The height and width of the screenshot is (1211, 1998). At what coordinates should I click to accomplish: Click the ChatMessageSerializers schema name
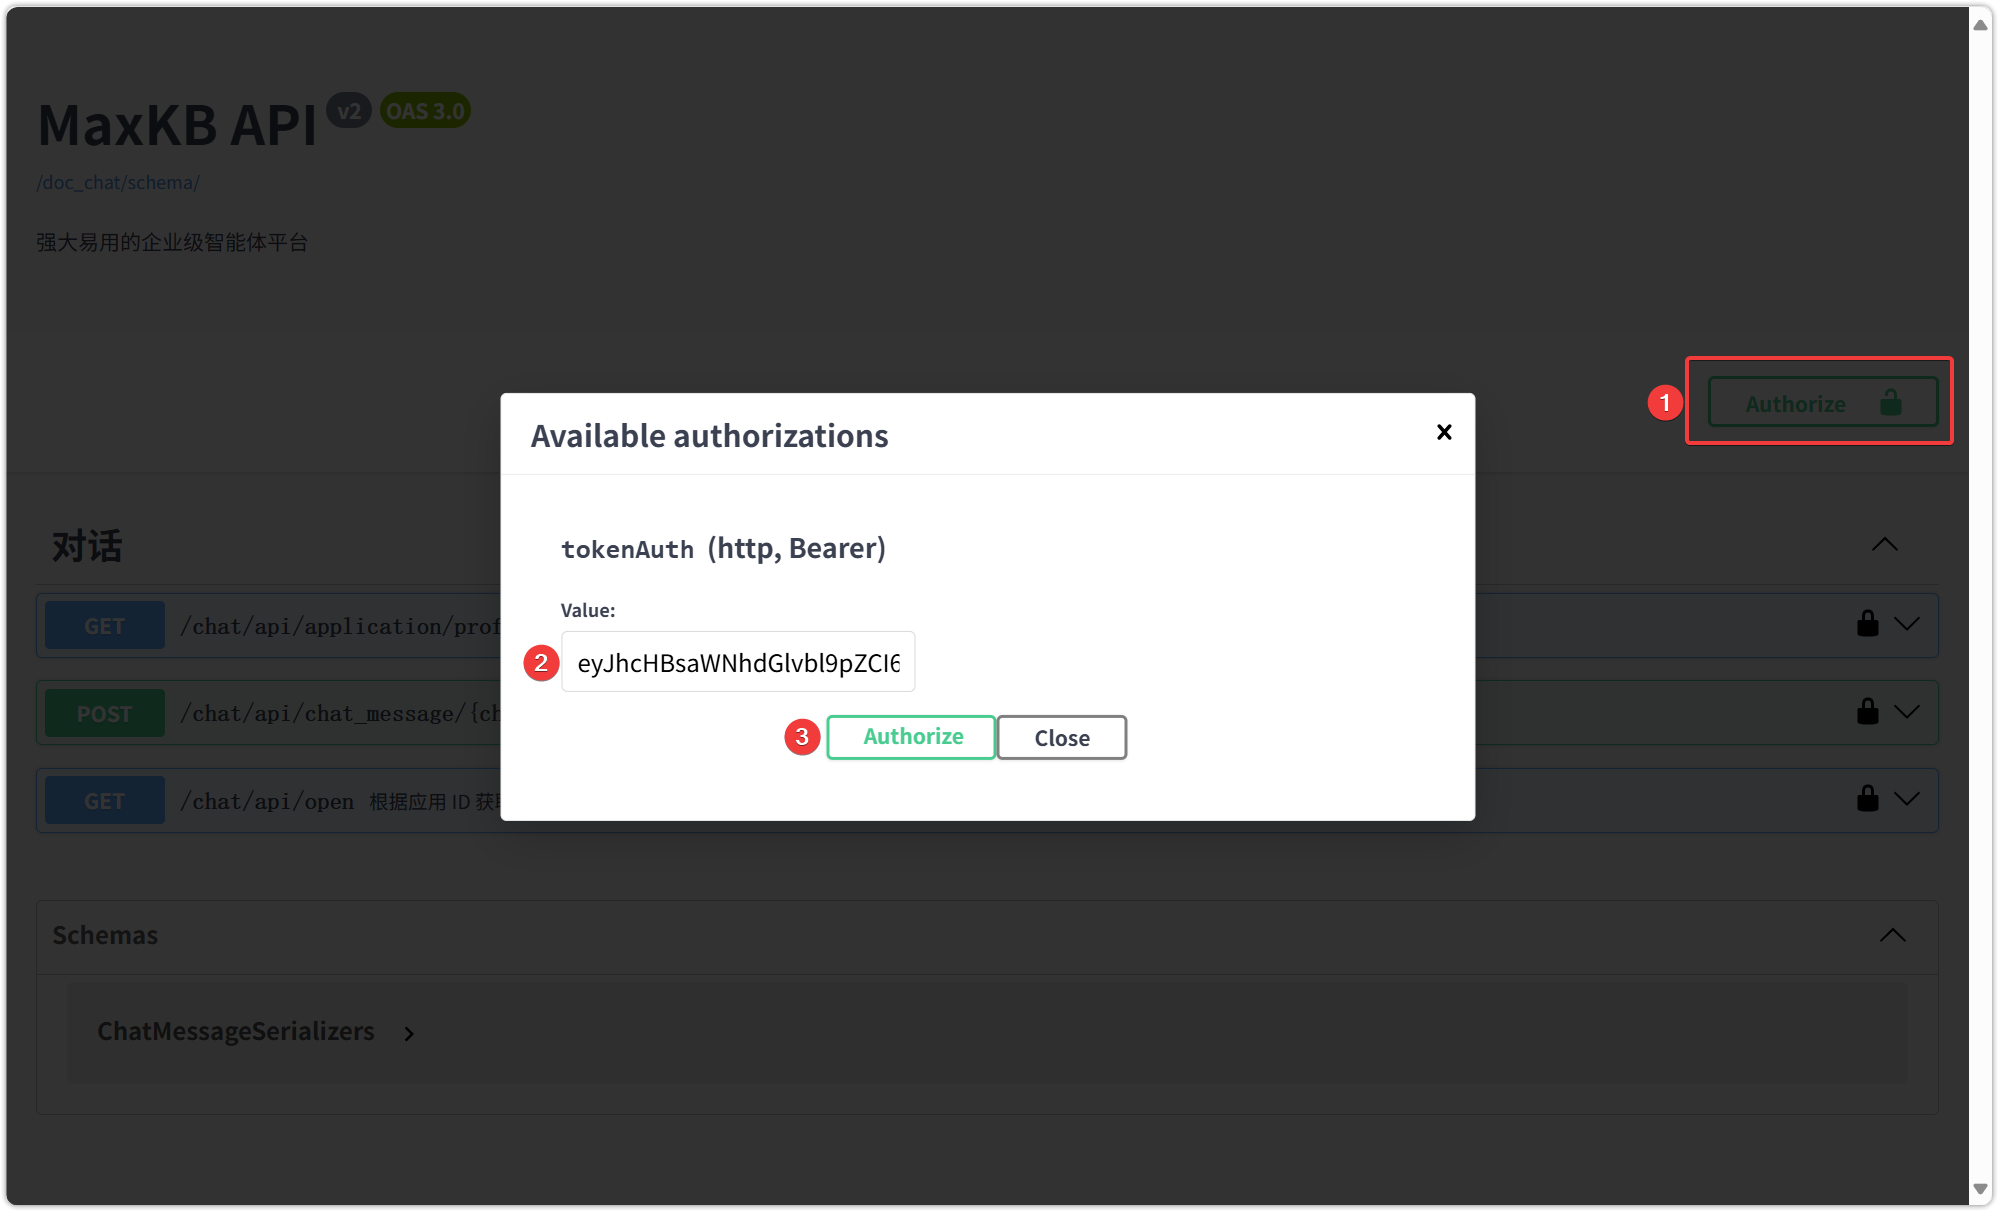[x=236, y=1031]
